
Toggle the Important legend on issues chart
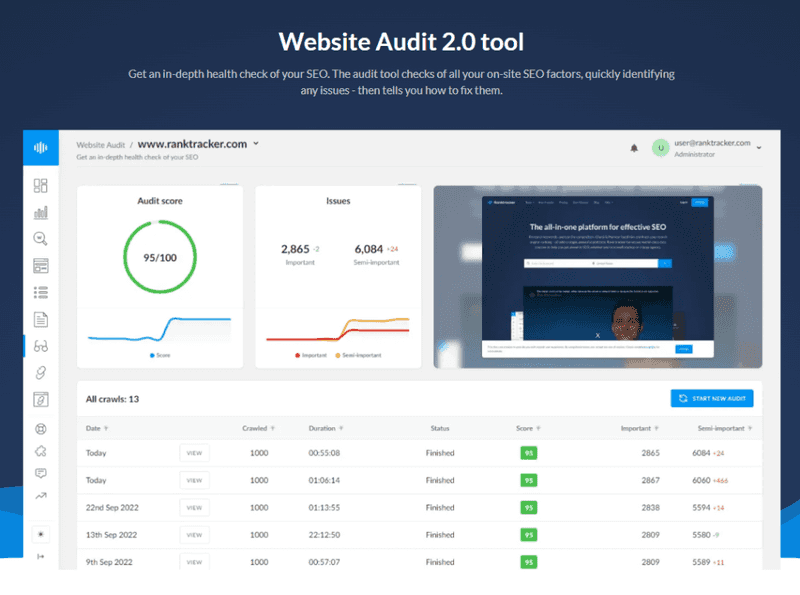click(311, 355)
